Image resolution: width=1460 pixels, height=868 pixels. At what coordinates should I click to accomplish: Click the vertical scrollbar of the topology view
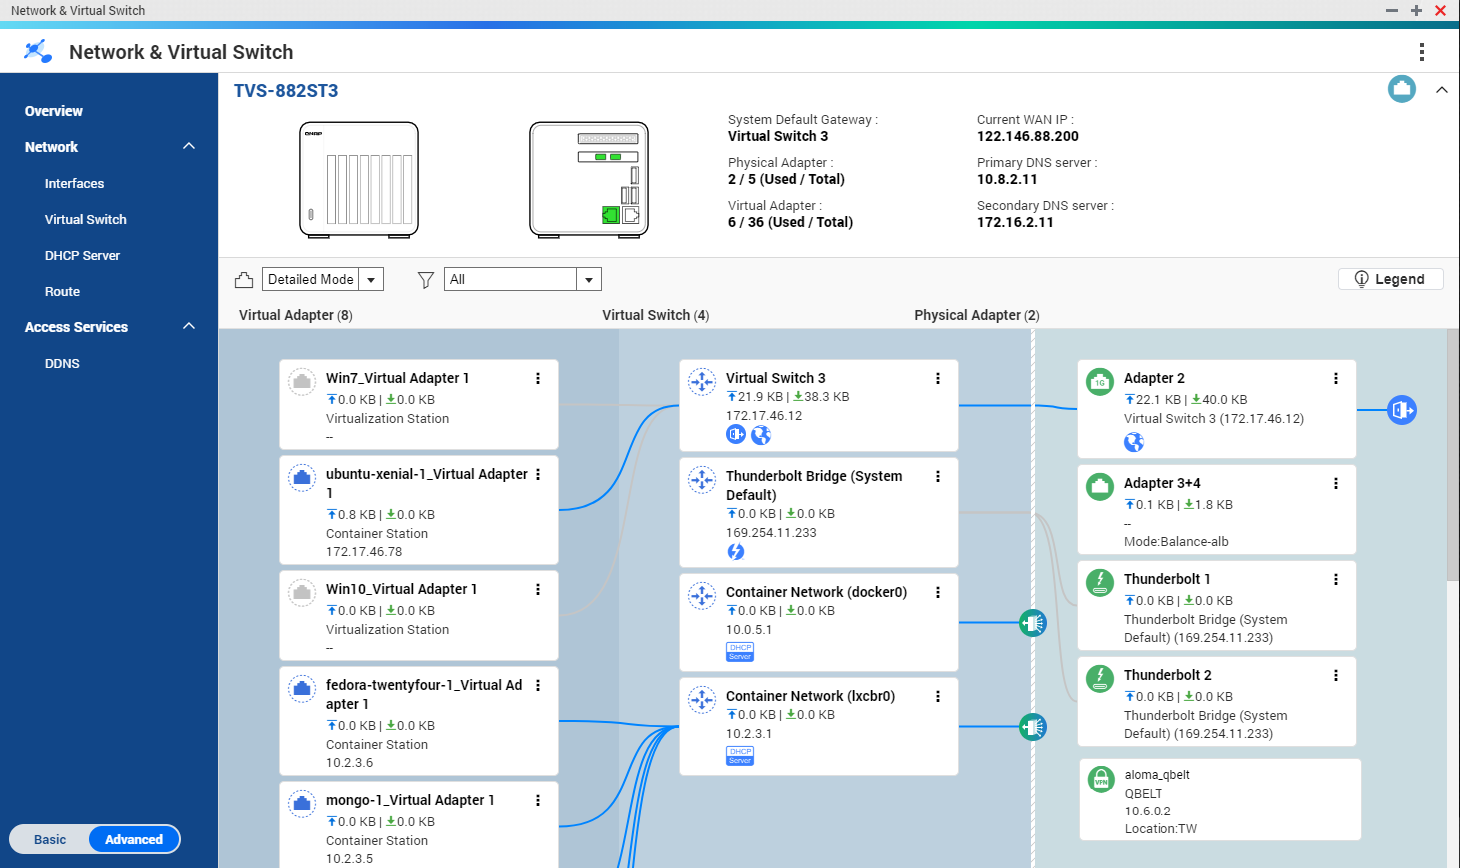coord(1452,454)
